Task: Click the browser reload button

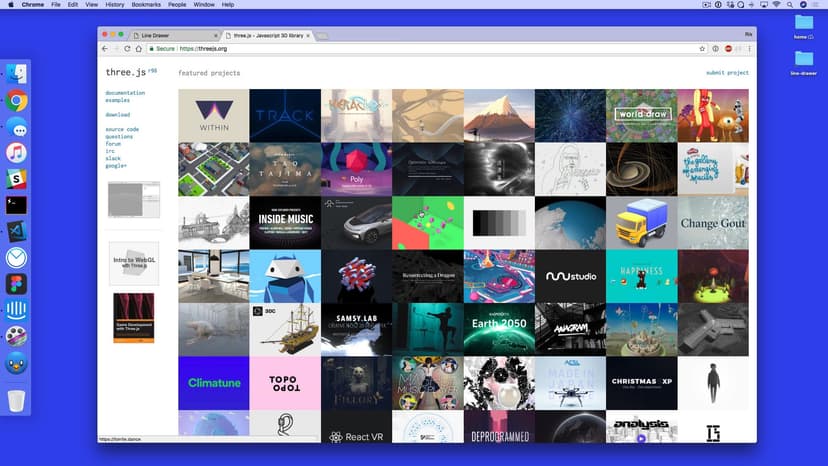Action: point(126,48)
